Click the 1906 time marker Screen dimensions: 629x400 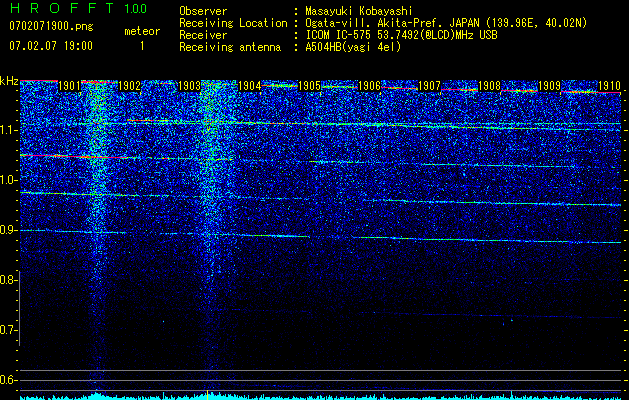369,86
